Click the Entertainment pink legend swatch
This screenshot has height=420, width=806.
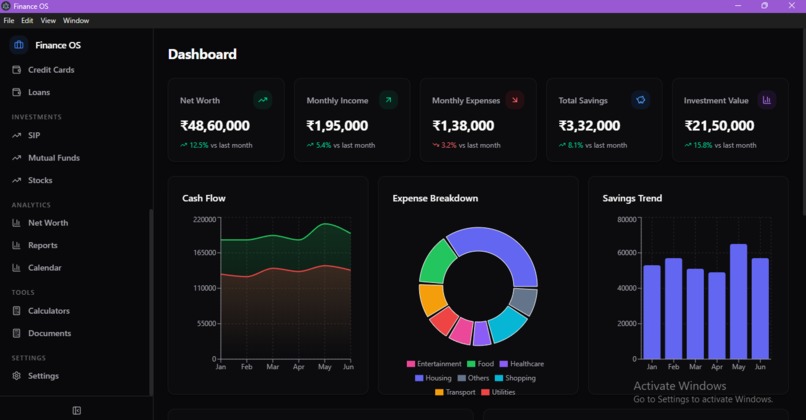tap(411, 364)
